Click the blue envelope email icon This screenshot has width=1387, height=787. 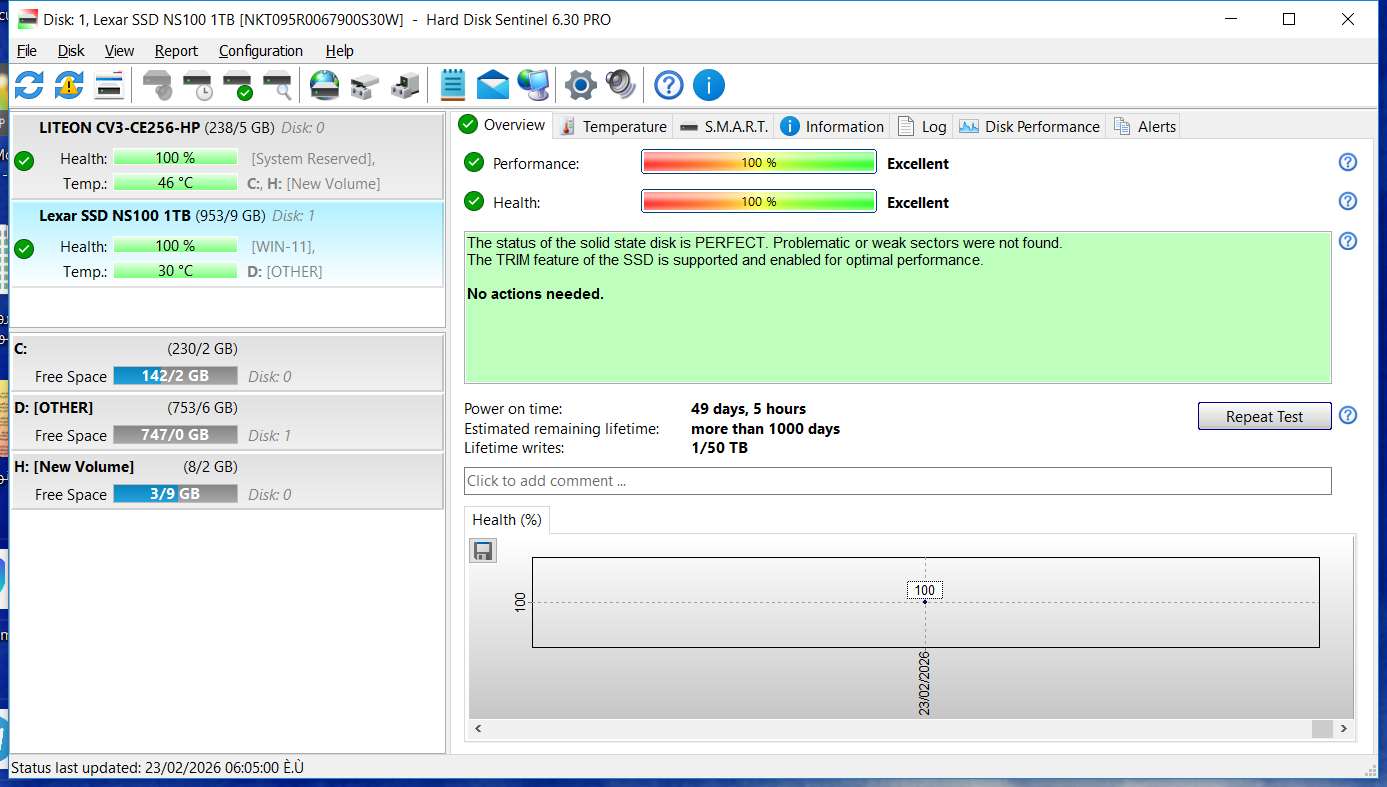pos(493,85)
